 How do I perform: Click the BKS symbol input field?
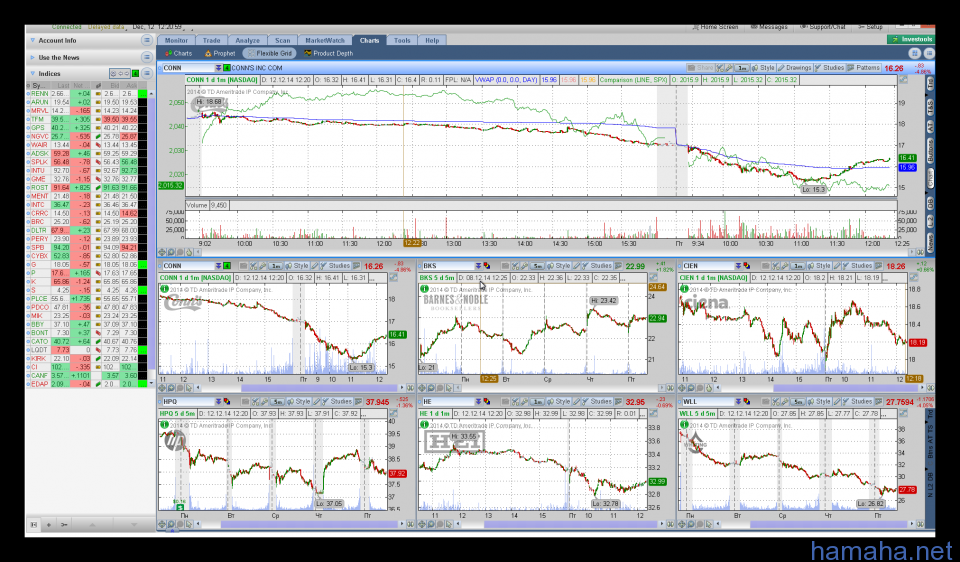(447, 266)
